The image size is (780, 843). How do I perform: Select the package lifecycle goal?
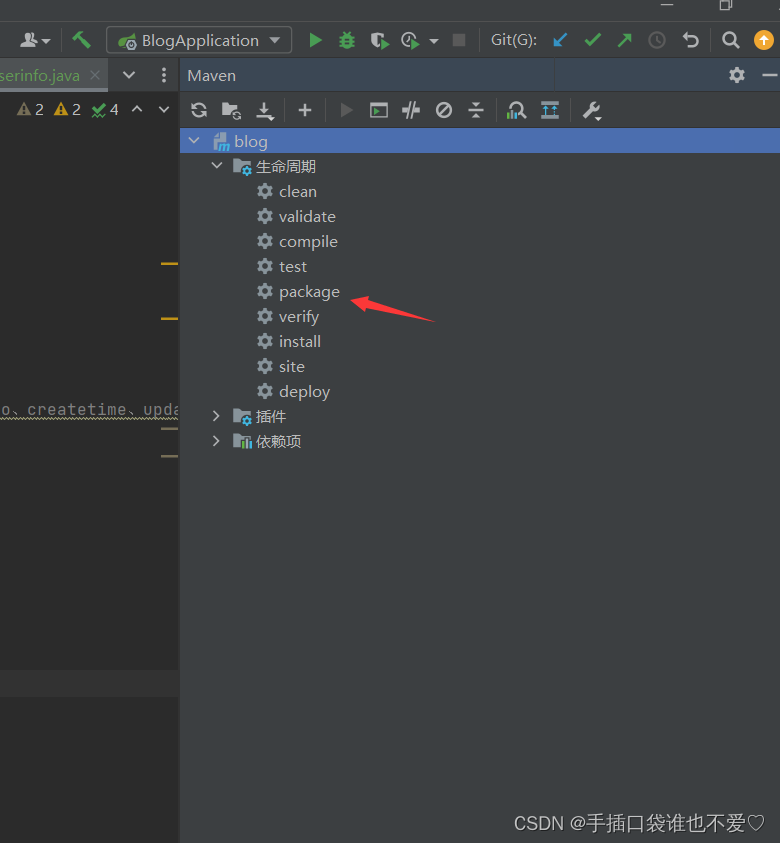tap(309, 292)
